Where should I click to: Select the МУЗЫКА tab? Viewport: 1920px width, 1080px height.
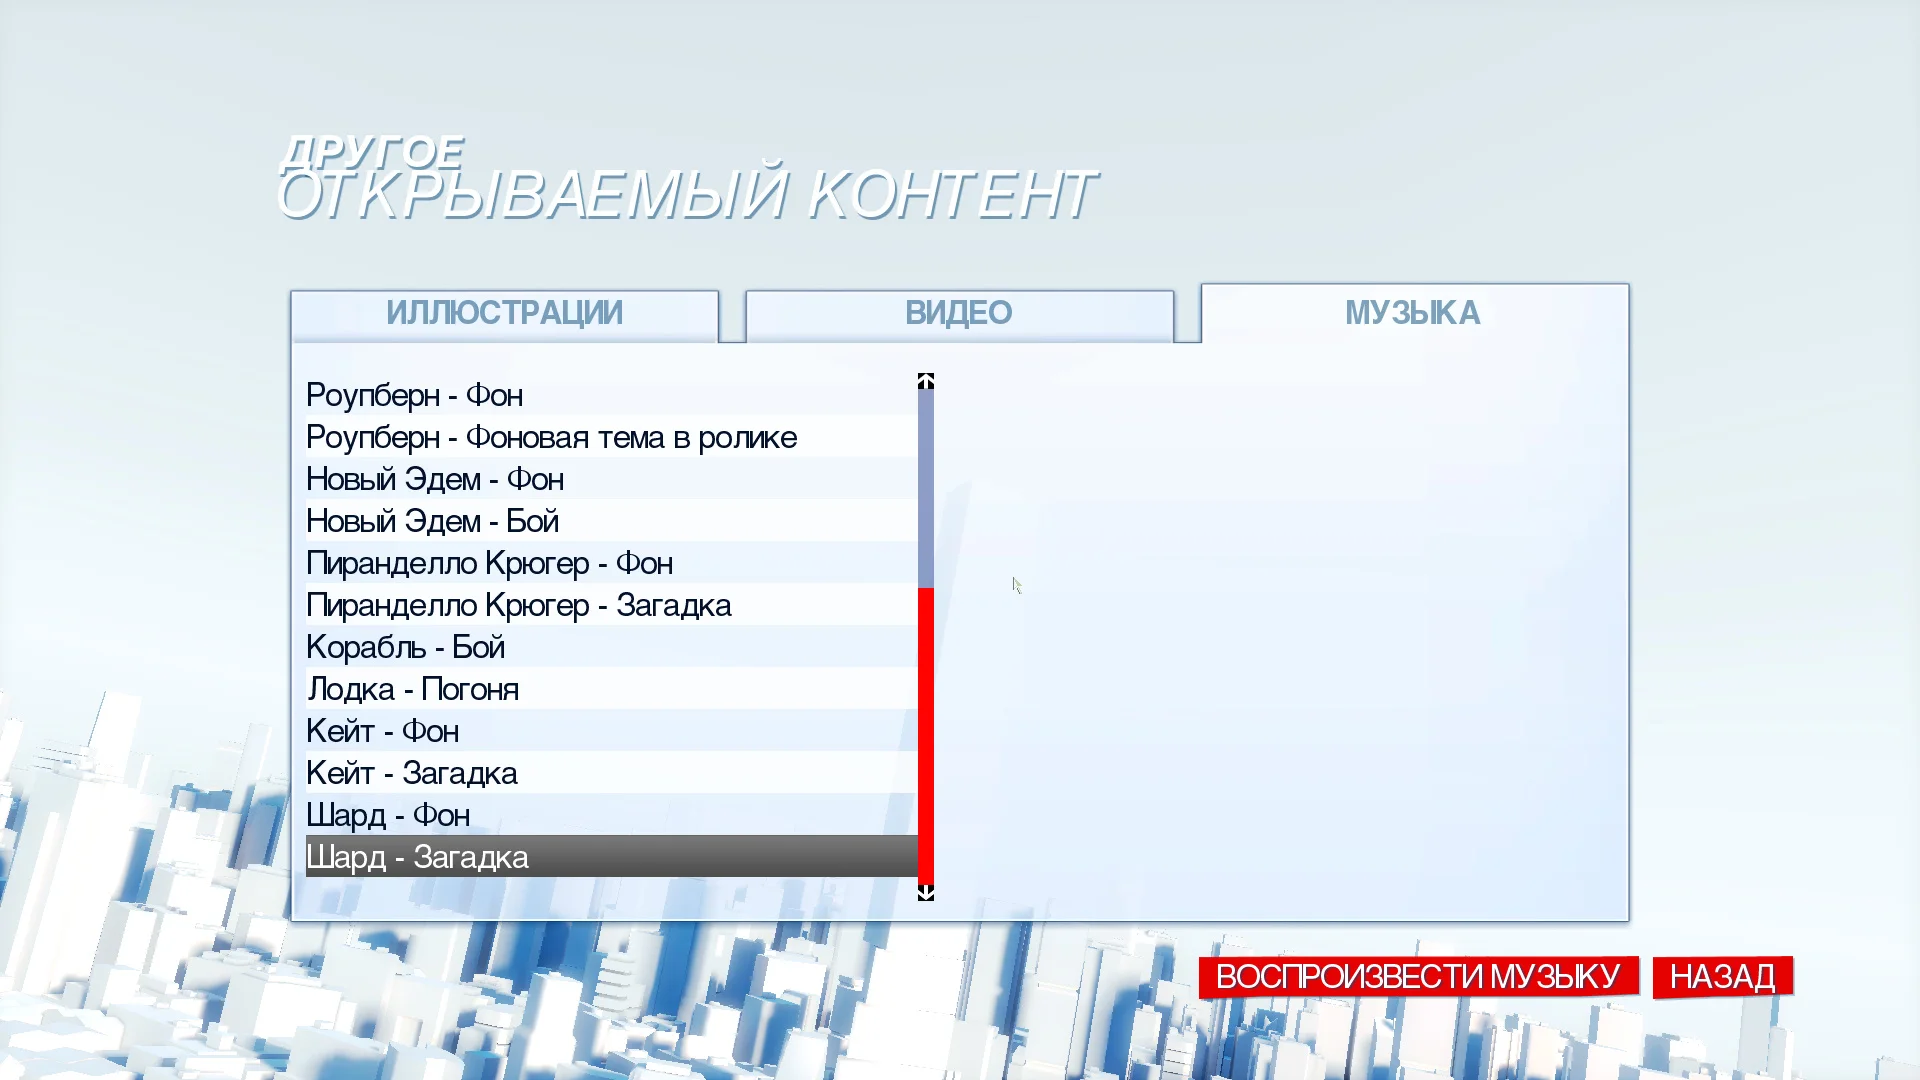(x=1414, y=314)
